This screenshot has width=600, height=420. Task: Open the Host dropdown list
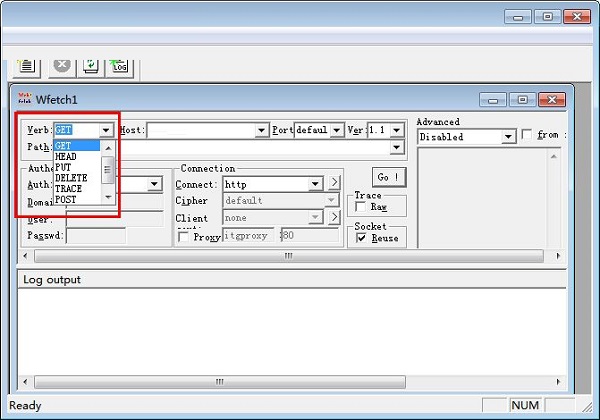coord(262,130)
